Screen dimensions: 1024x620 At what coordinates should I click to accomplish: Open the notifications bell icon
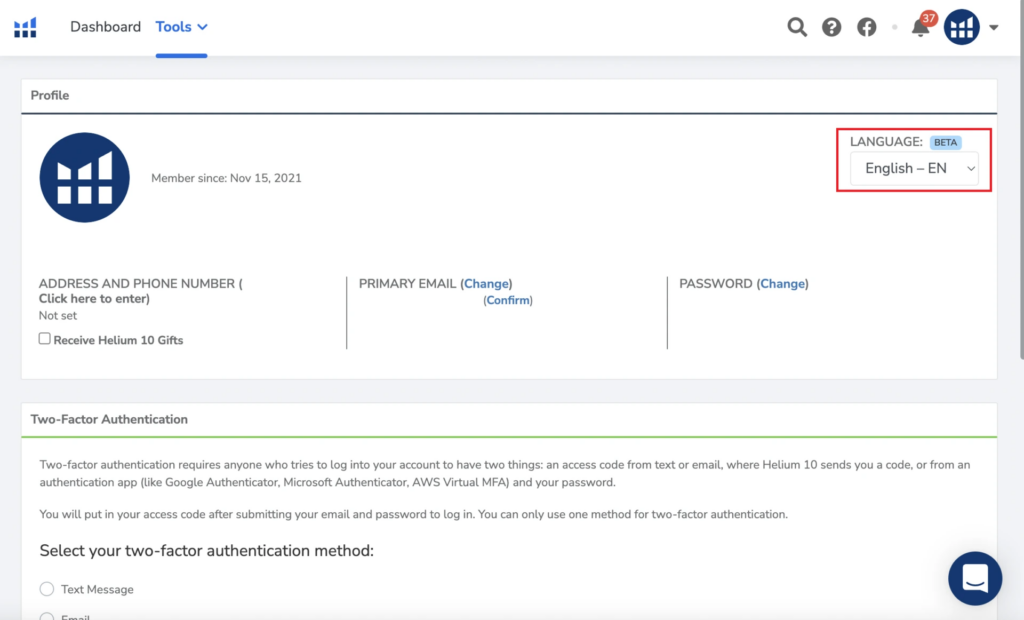pos(920,28)
